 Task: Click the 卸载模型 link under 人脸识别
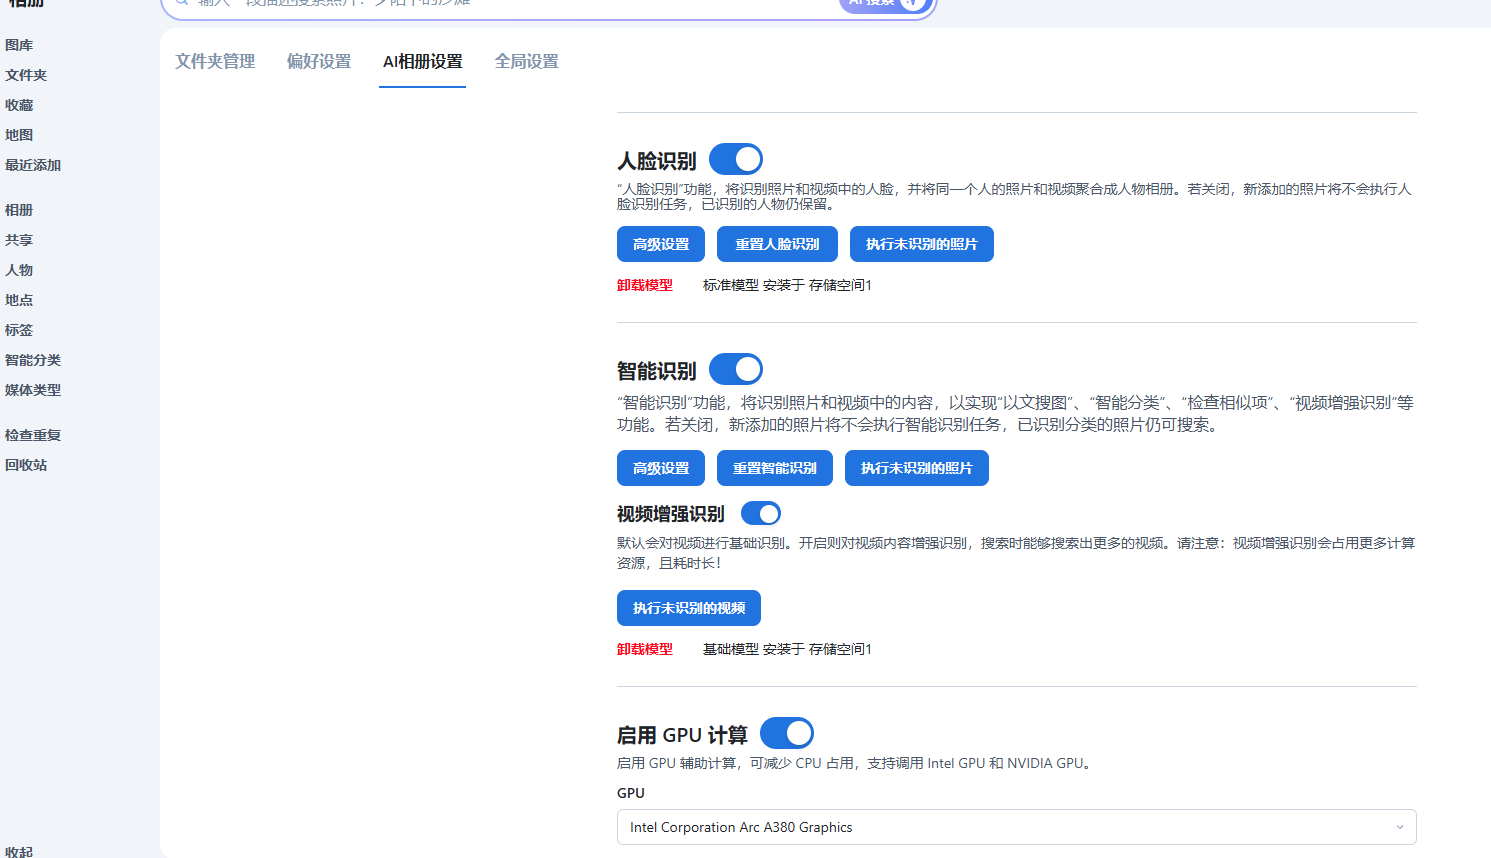pyautogui.click(x=644, y=285)
